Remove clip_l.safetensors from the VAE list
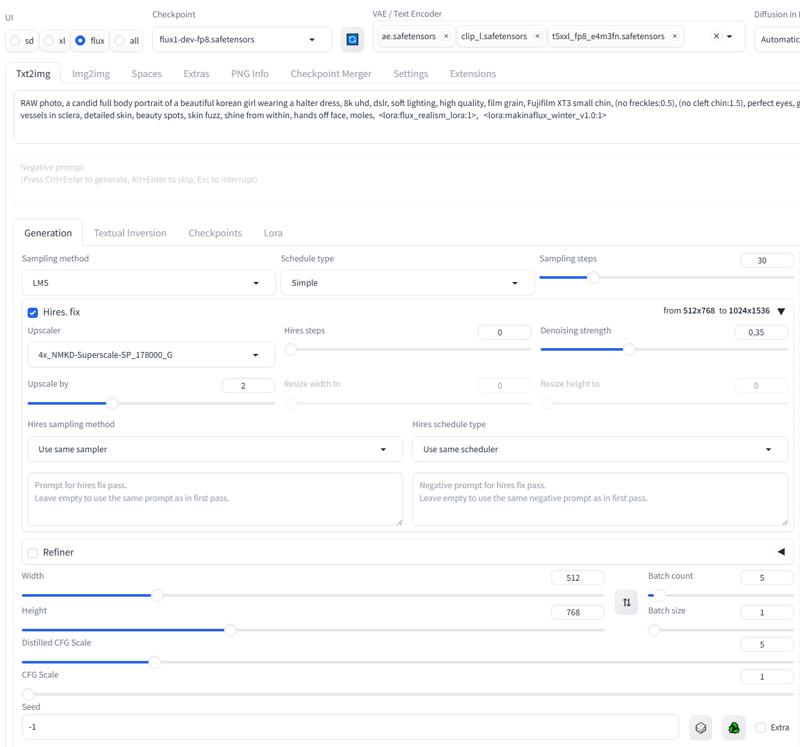 click(537, 36)
